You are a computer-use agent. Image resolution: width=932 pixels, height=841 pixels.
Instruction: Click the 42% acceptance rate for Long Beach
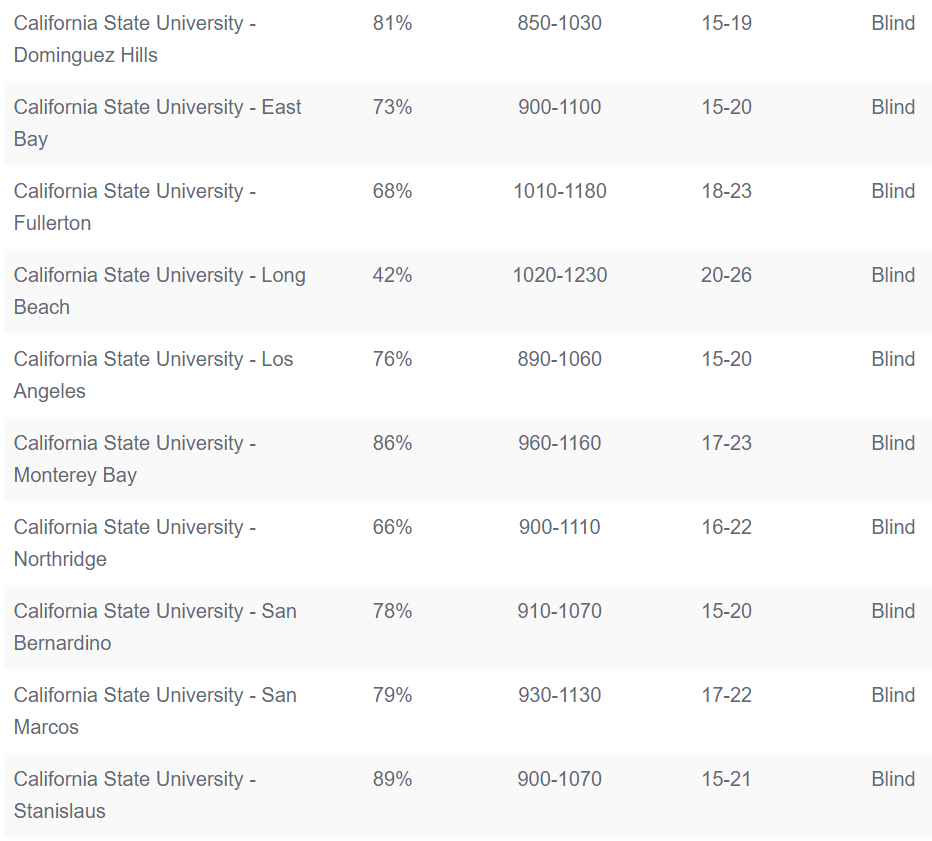(x=392, y=275)
